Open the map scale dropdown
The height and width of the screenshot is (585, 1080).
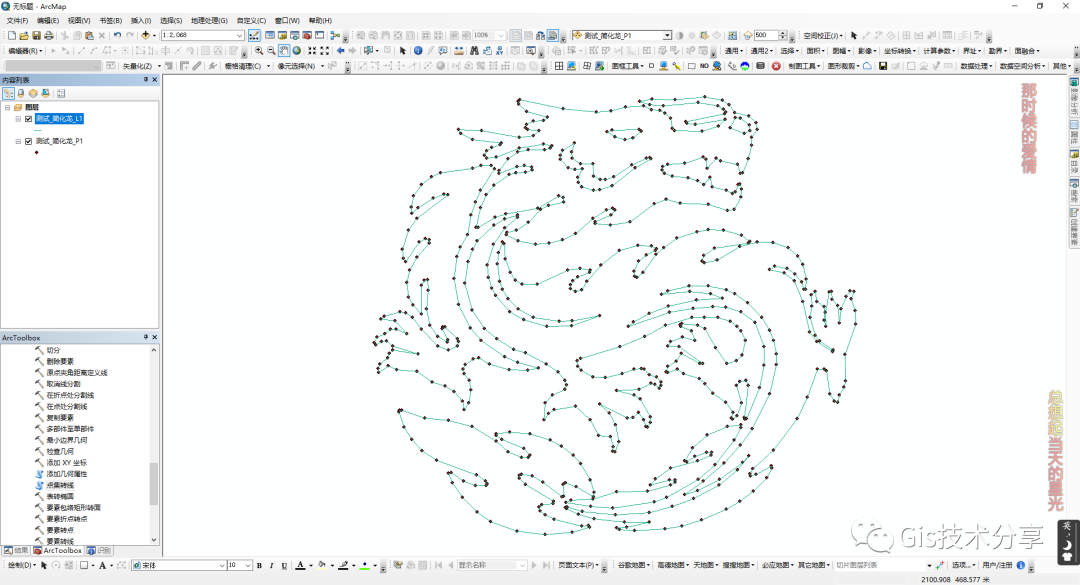point(239,35)
